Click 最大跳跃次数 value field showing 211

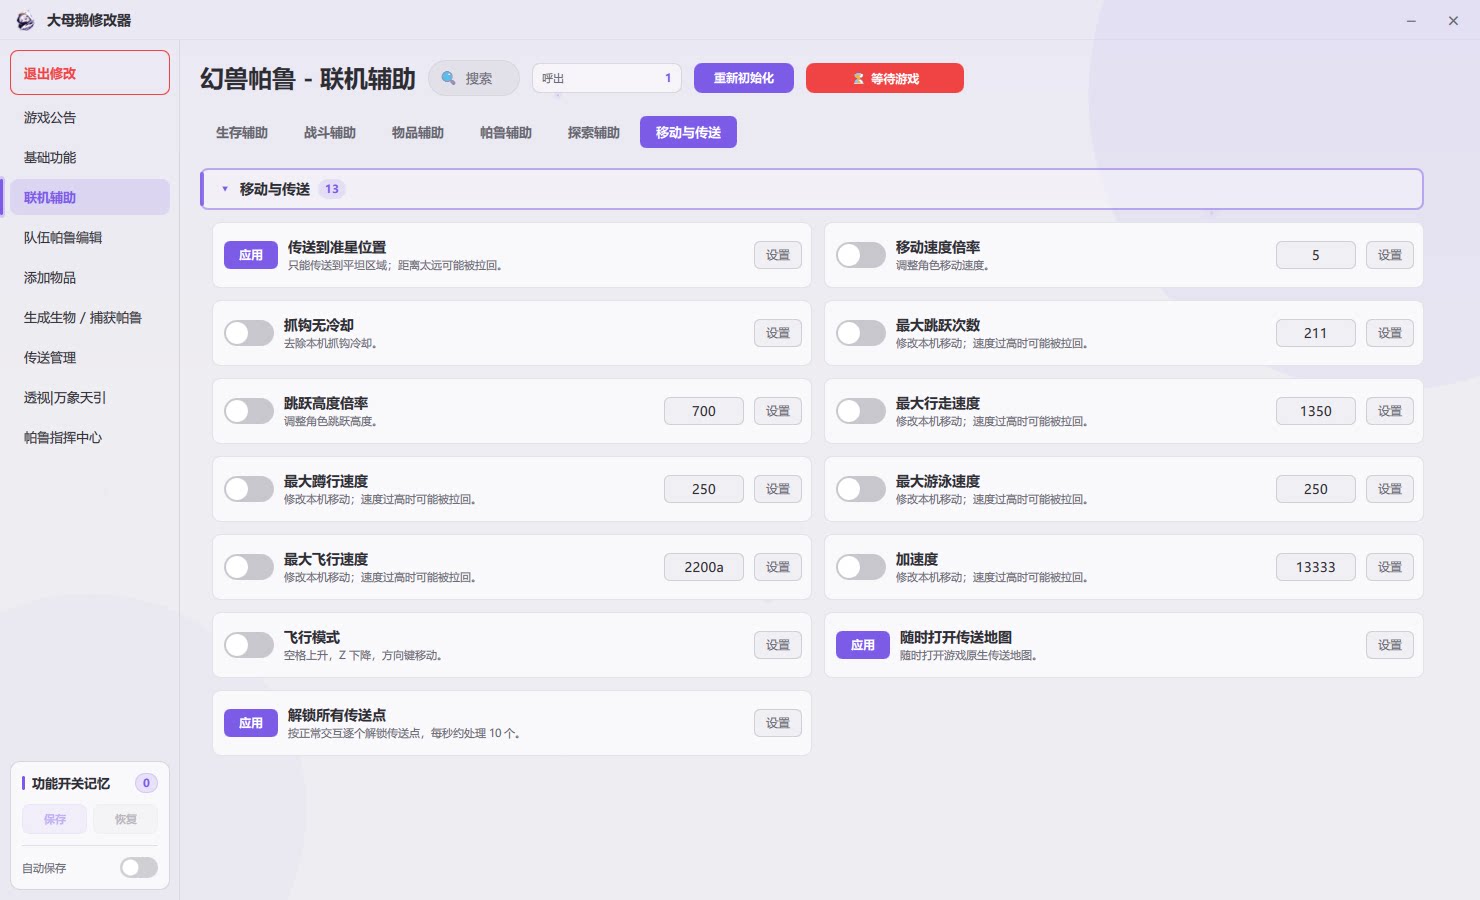point(1316,333)
